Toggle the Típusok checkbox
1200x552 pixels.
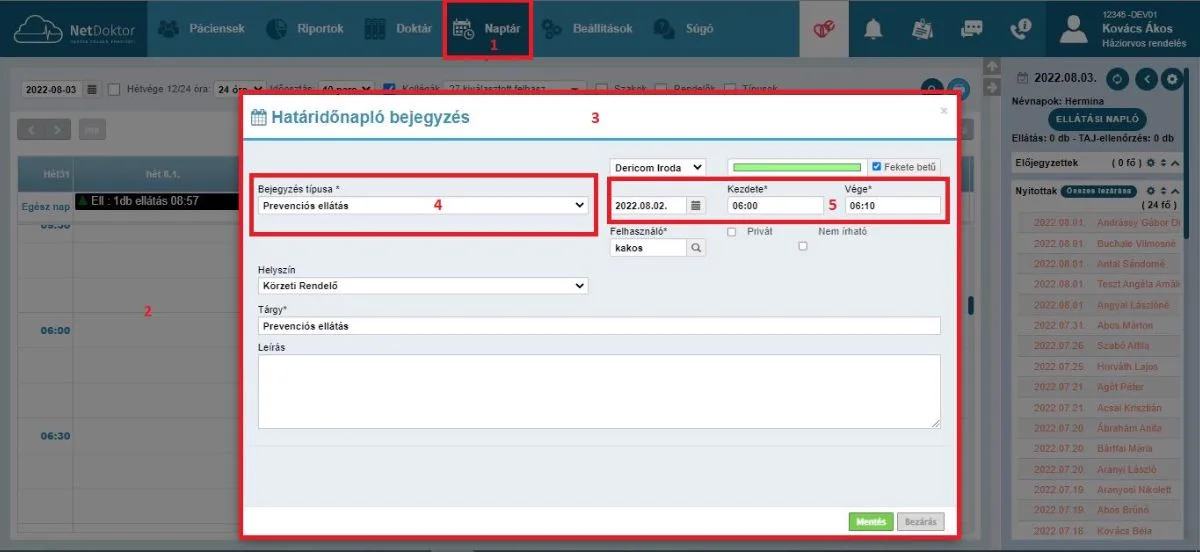(x=730, y=89)
